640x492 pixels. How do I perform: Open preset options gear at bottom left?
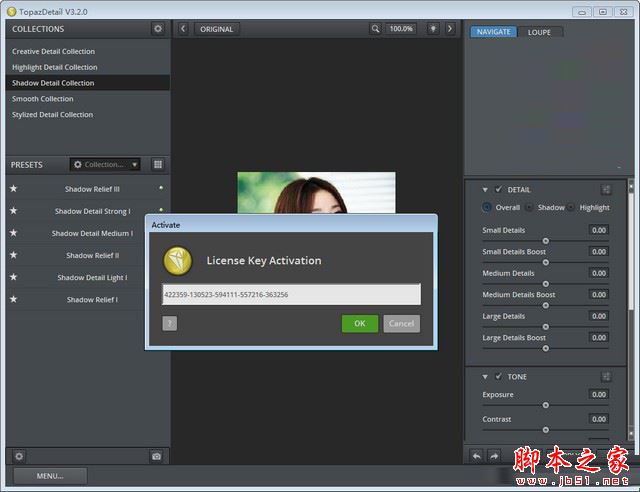point(19,456)
